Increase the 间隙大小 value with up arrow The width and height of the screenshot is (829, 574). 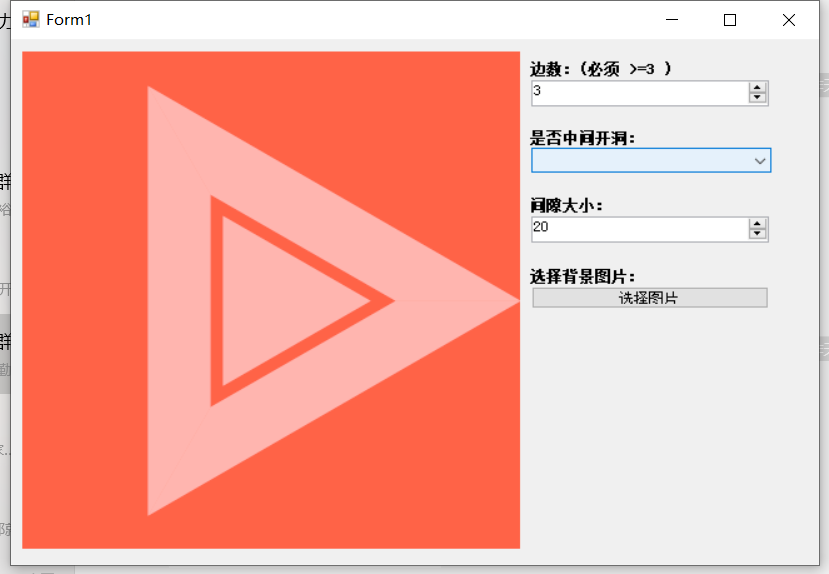pos(757,224)
